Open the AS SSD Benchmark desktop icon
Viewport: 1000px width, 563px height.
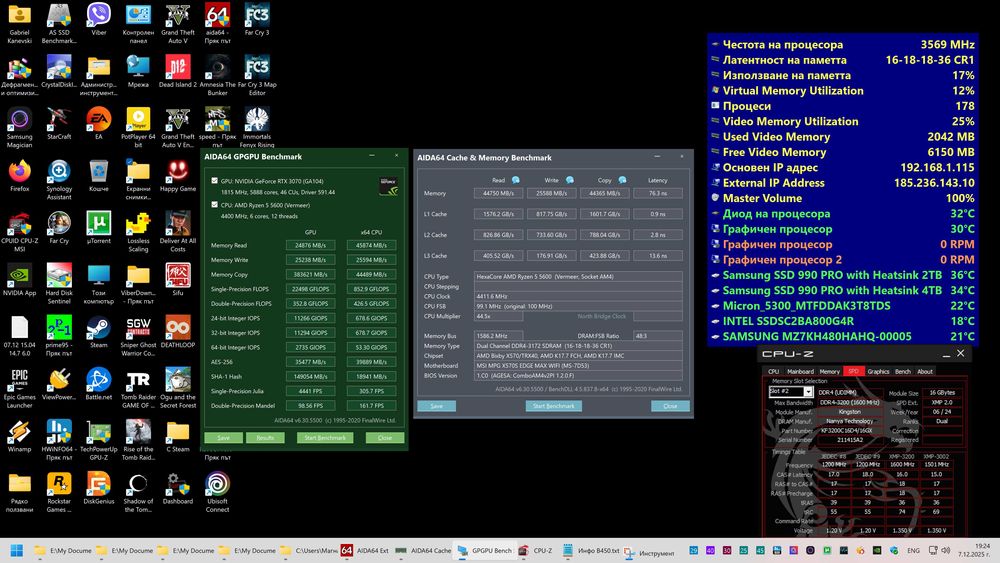click(x=59, y=24)
